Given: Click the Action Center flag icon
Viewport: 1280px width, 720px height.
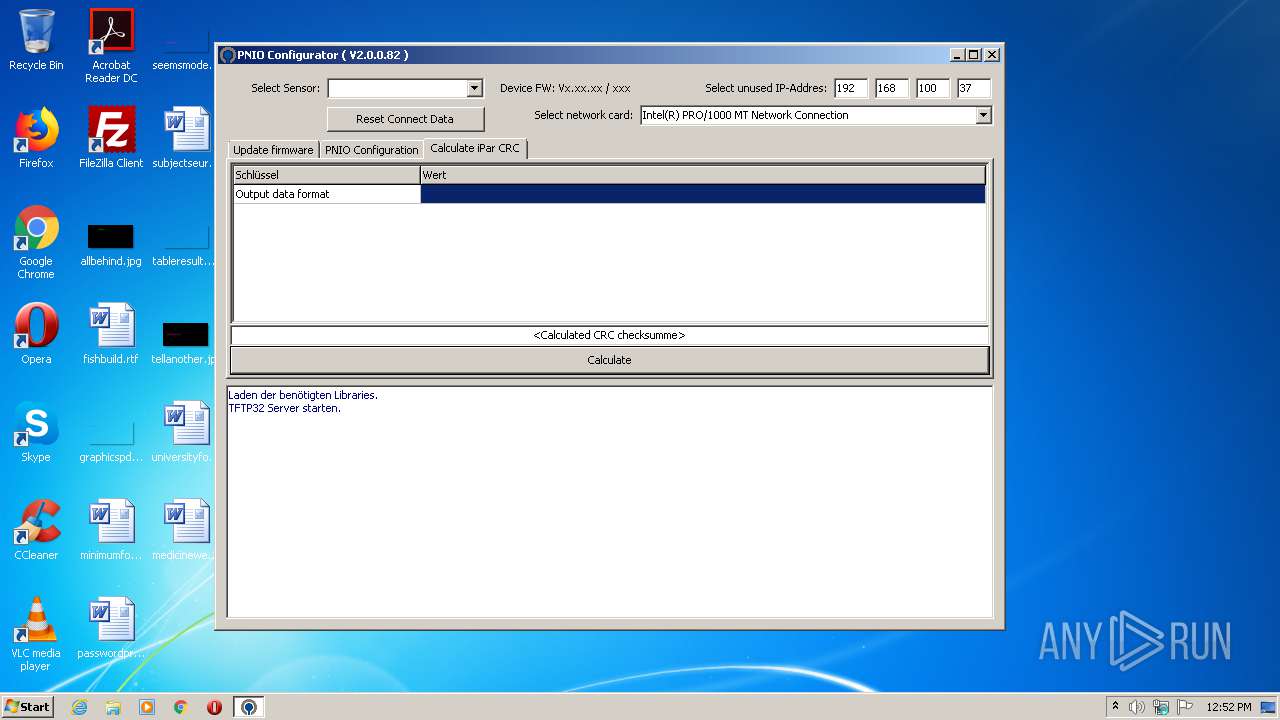Looking at the screenshot, I should (x=1185, y=707).
